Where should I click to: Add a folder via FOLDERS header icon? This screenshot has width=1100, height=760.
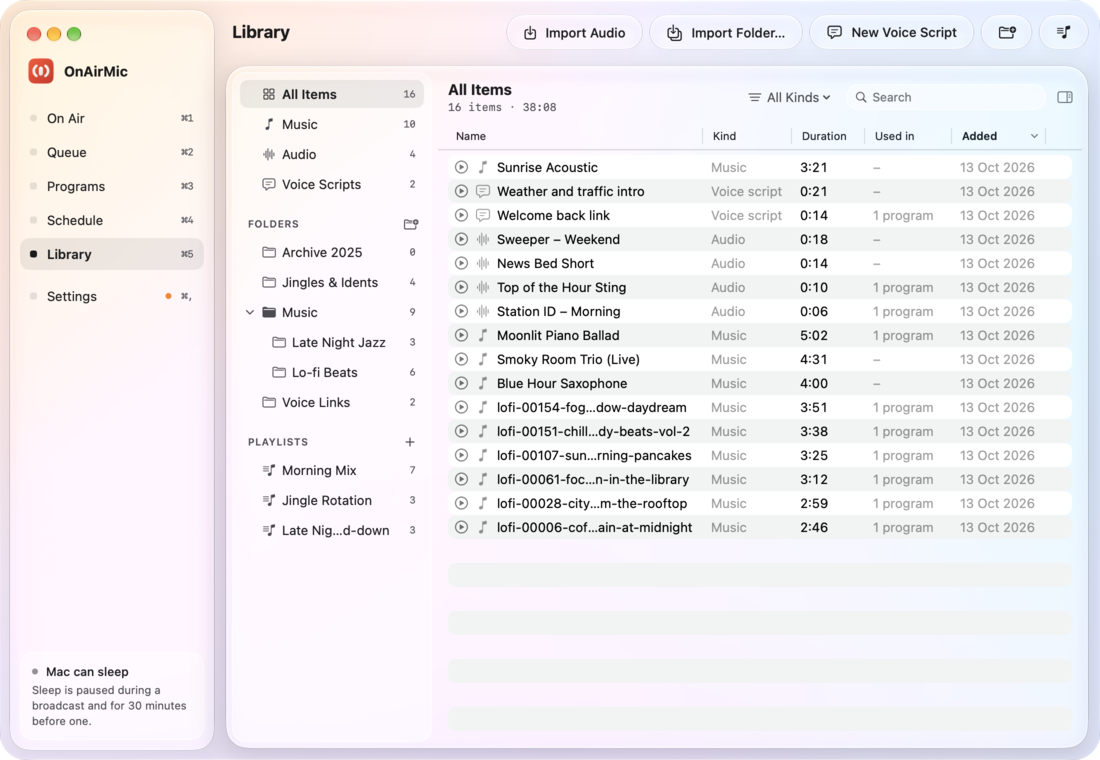(x=410, y=224)
